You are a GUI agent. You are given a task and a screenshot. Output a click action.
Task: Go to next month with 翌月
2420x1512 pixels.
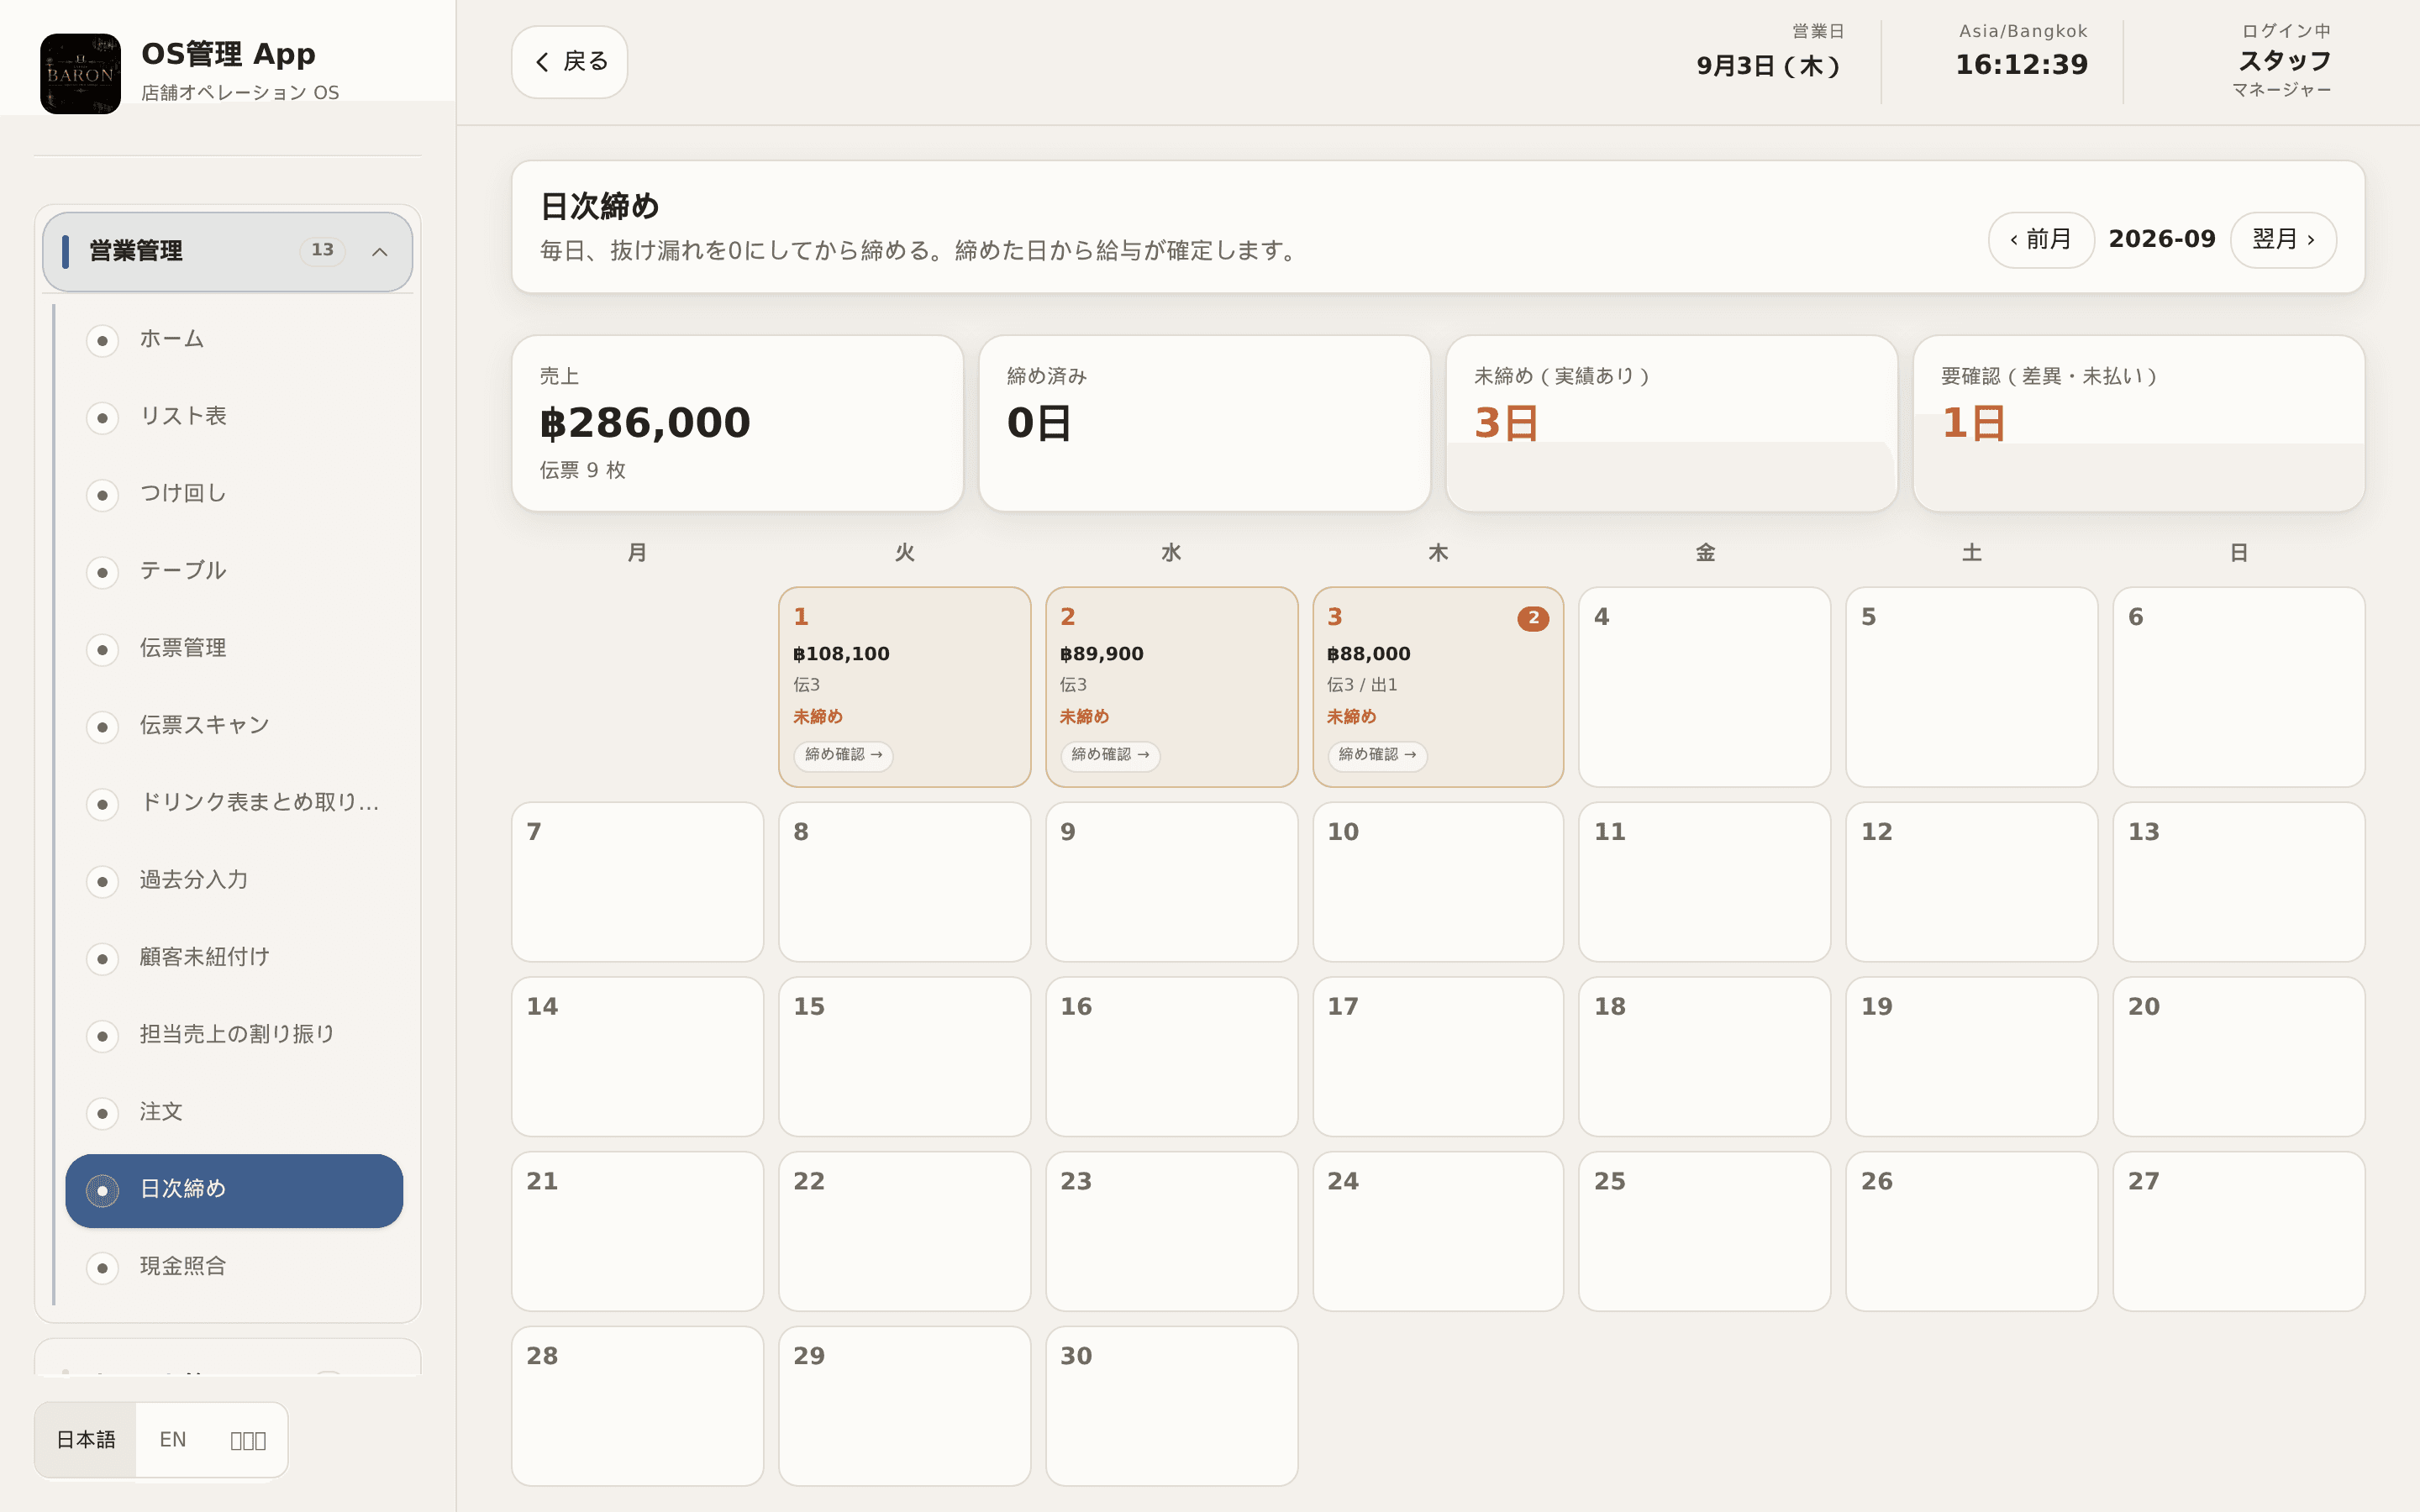coord(2283,240)
